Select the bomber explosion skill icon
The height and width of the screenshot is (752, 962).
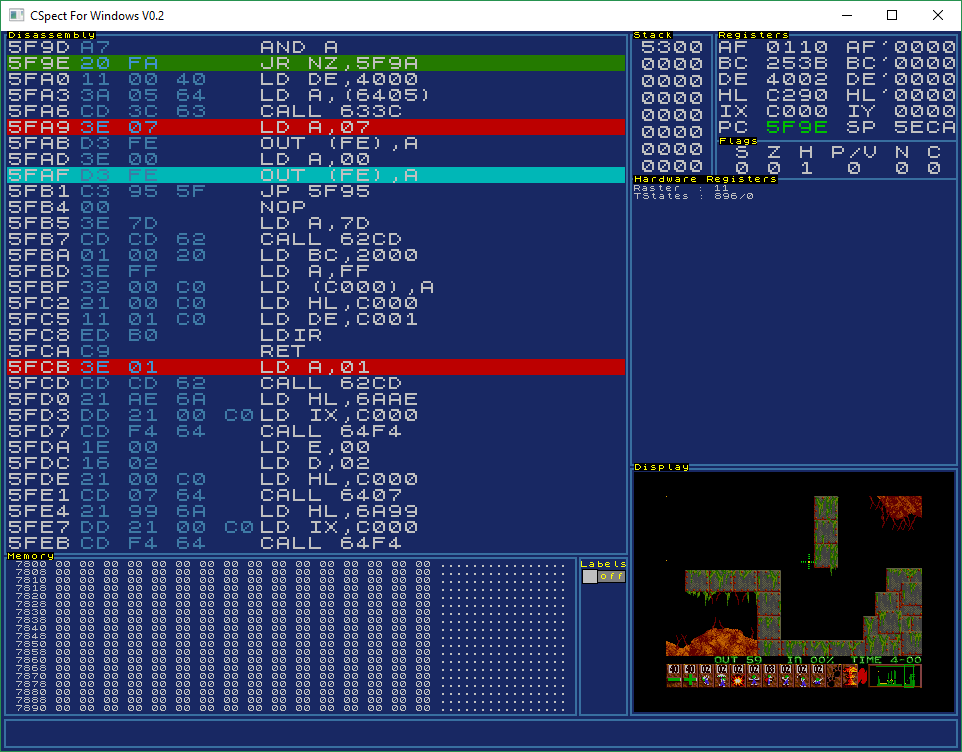(737, 677)
